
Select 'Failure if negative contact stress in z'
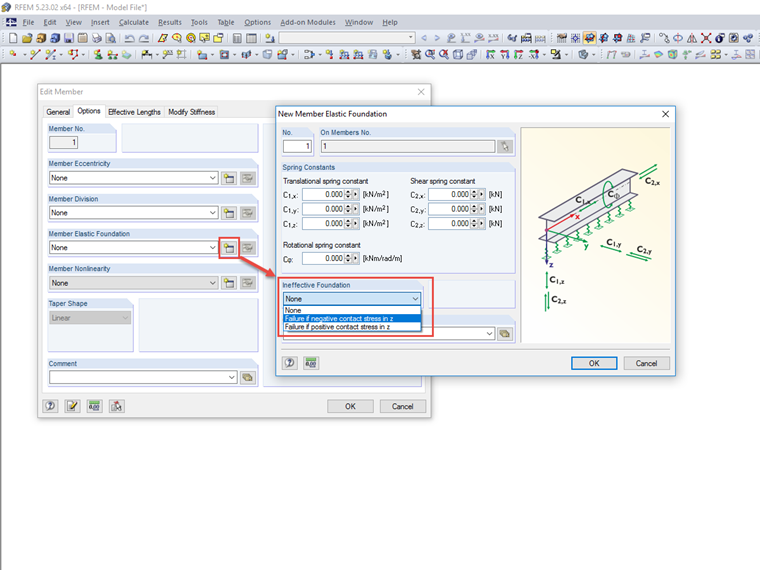[352, 318]
